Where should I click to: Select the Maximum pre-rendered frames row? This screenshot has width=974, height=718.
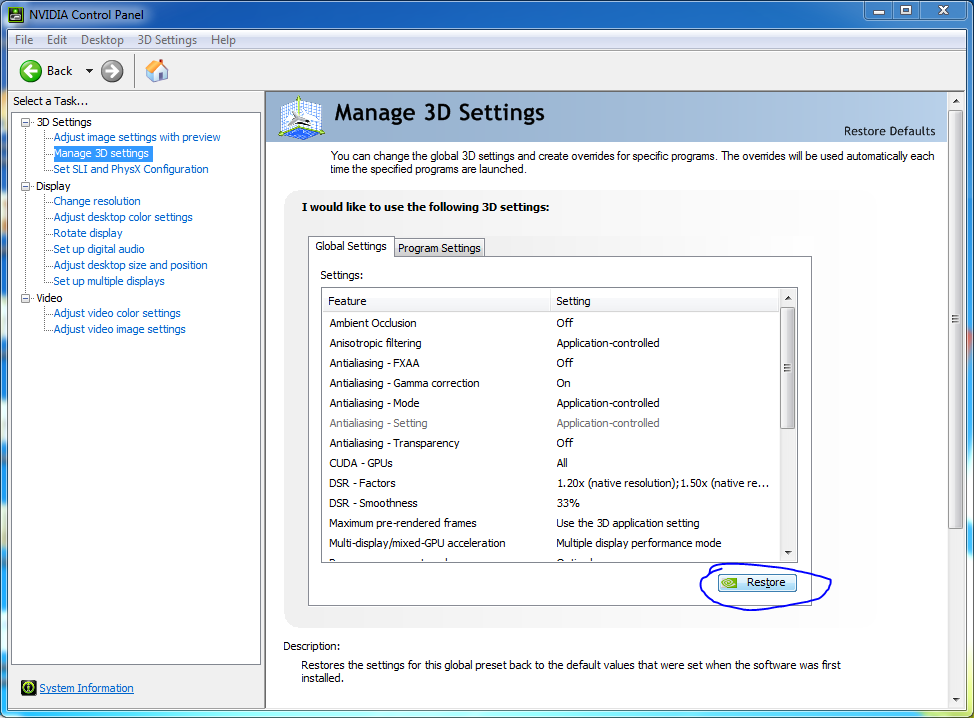(551, 523)
